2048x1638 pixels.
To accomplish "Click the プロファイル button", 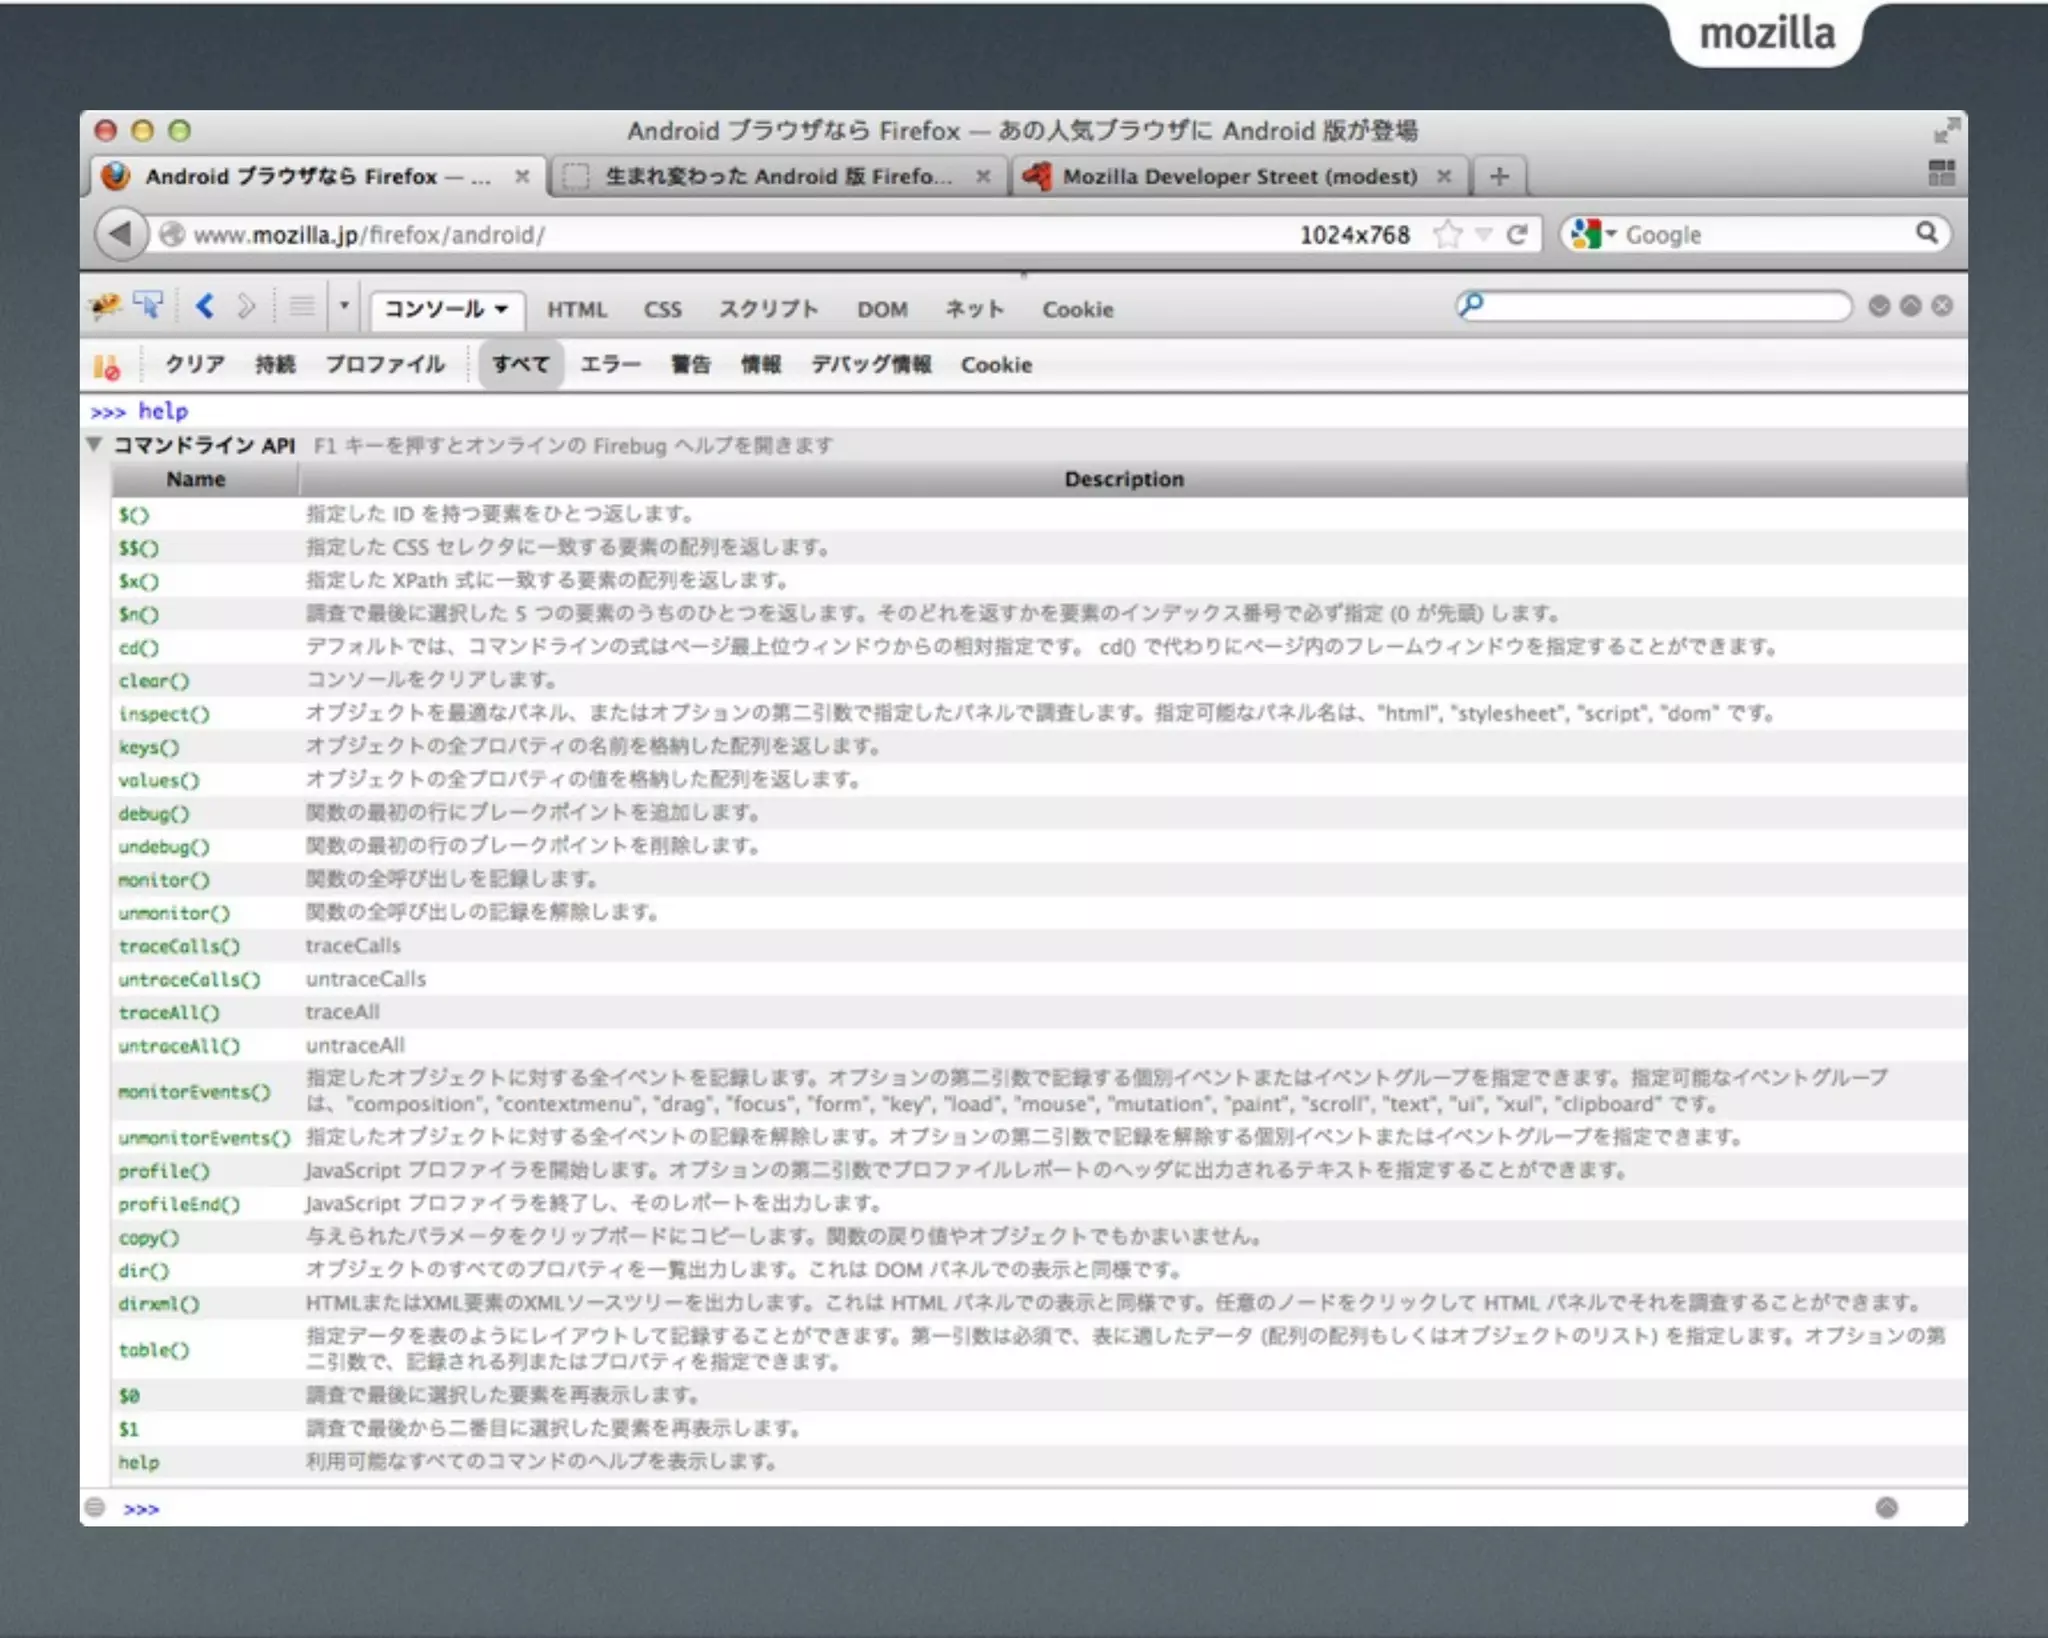I will (385, 365).
